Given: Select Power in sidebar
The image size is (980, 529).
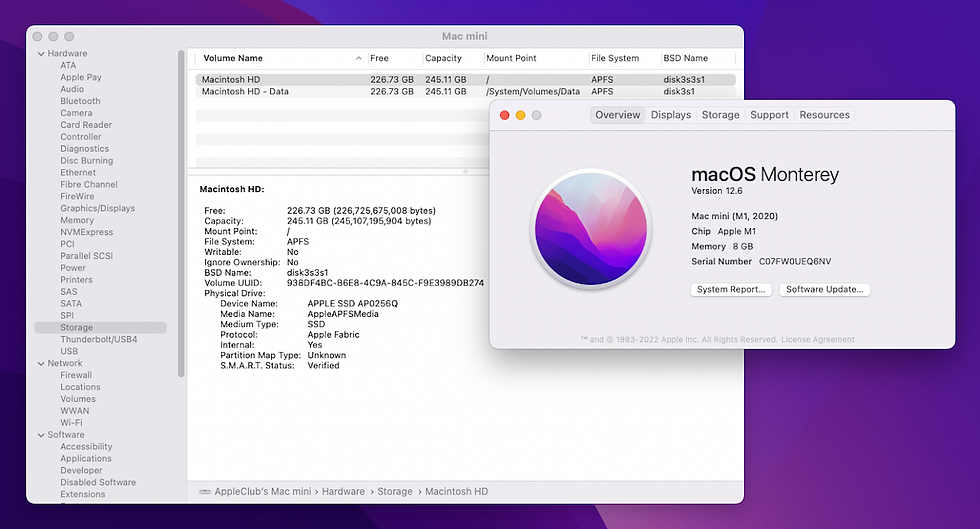Looking at the screenshot, I should [x=72, y=268].
